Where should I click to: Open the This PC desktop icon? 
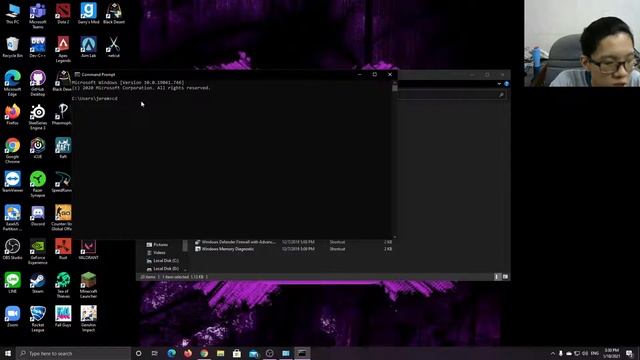click(12, 13)
